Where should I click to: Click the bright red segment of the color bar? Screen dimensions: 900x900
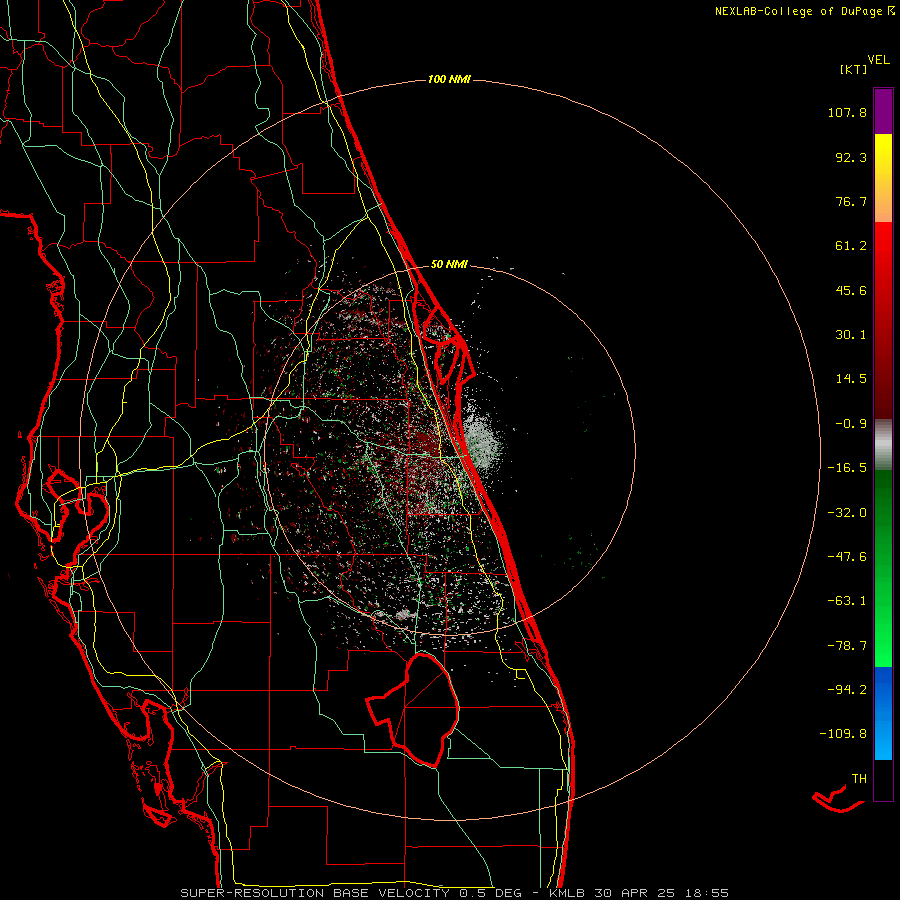tap(883, 241)
